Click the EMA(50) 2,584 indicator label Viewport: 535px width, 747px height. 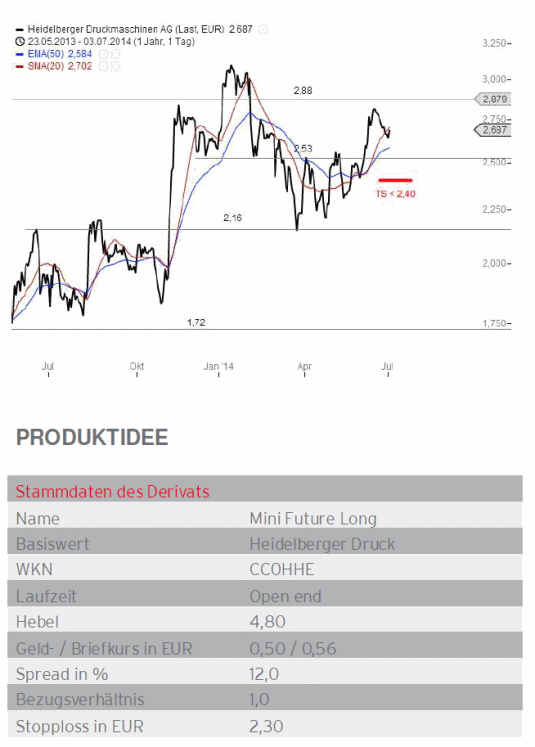60,54
